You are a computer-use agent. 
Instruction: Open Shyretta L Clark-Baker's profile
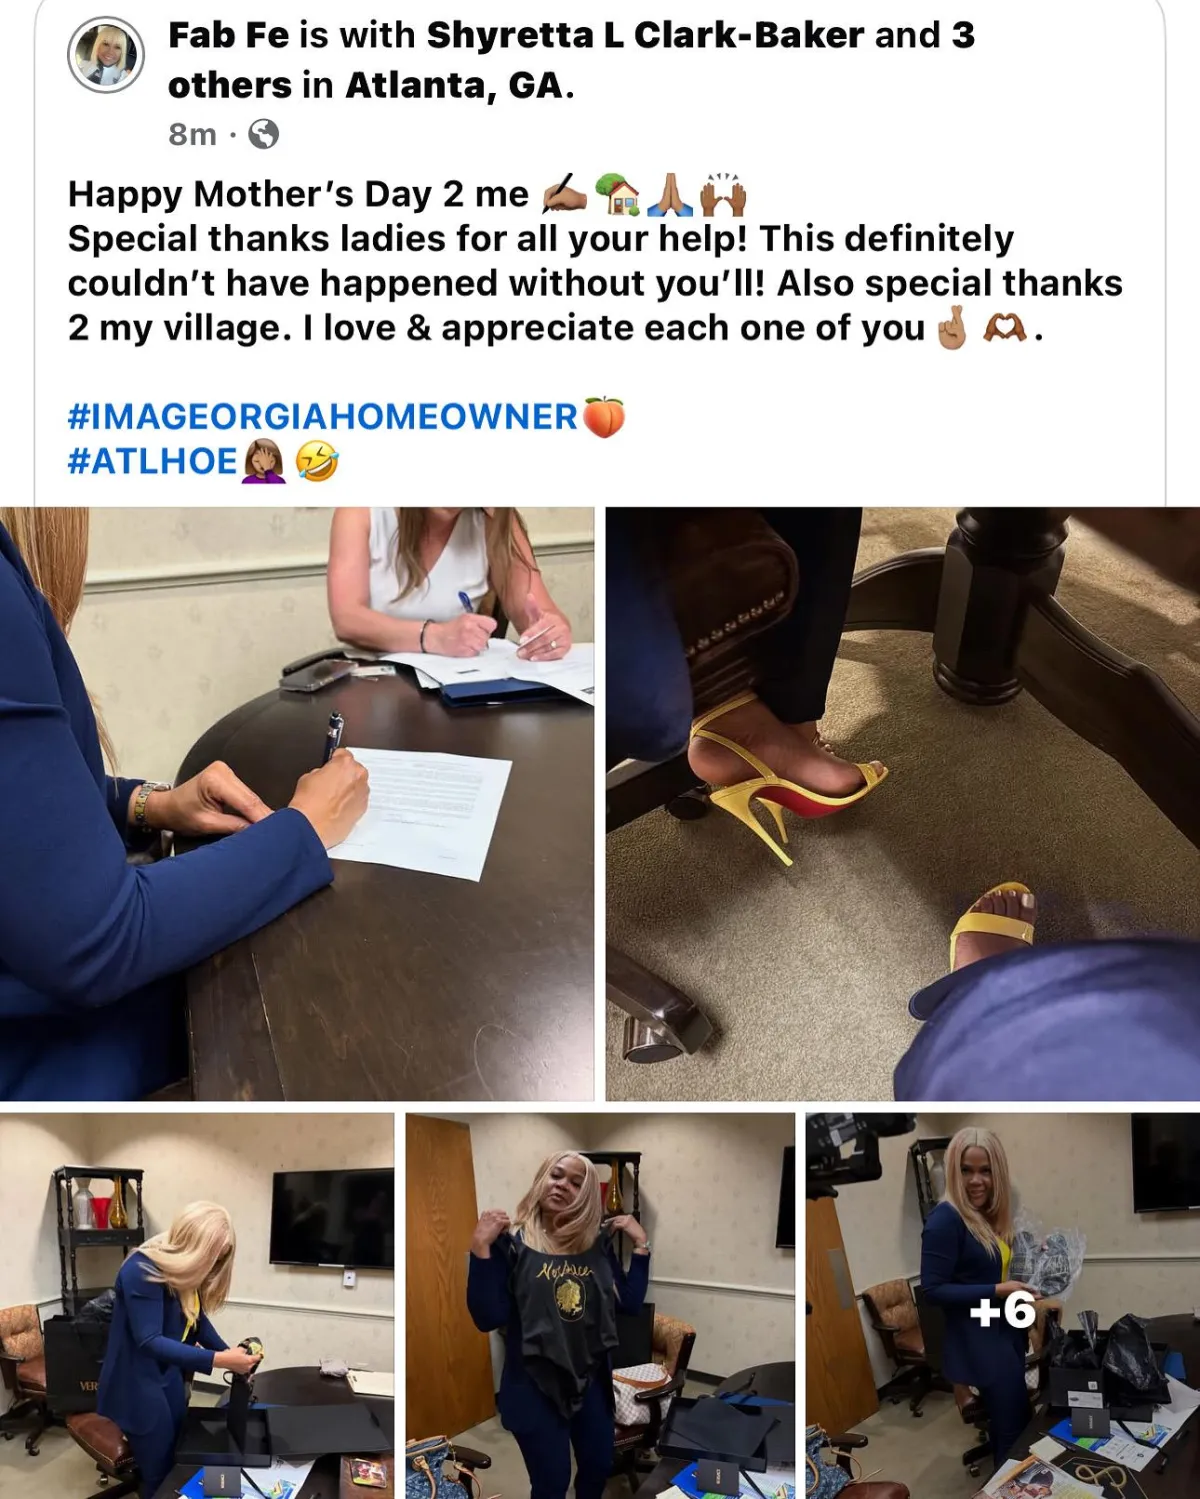tap(645, 35)
